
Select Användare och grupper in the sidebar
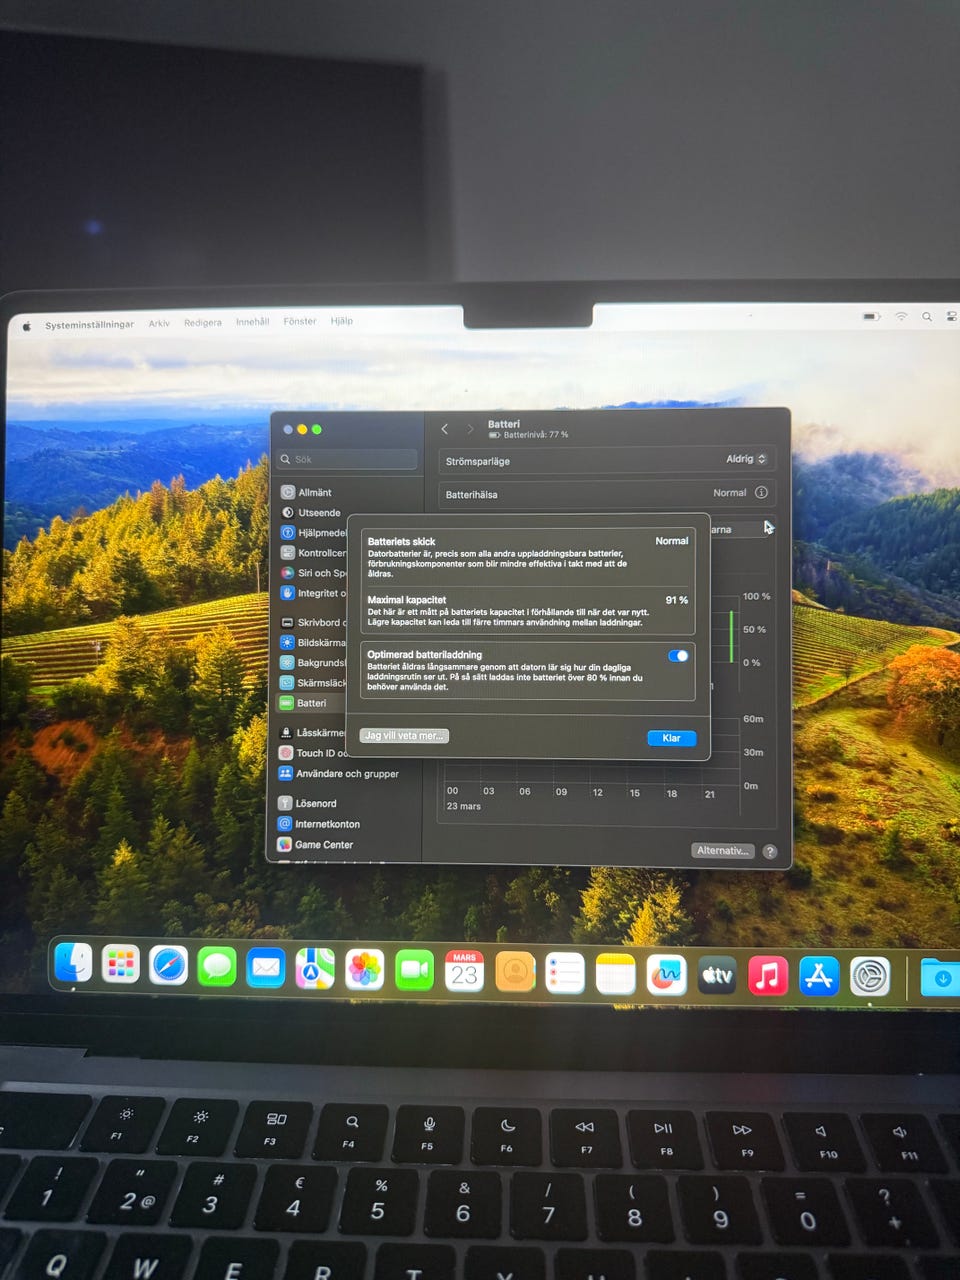click(x=338, y=773)
